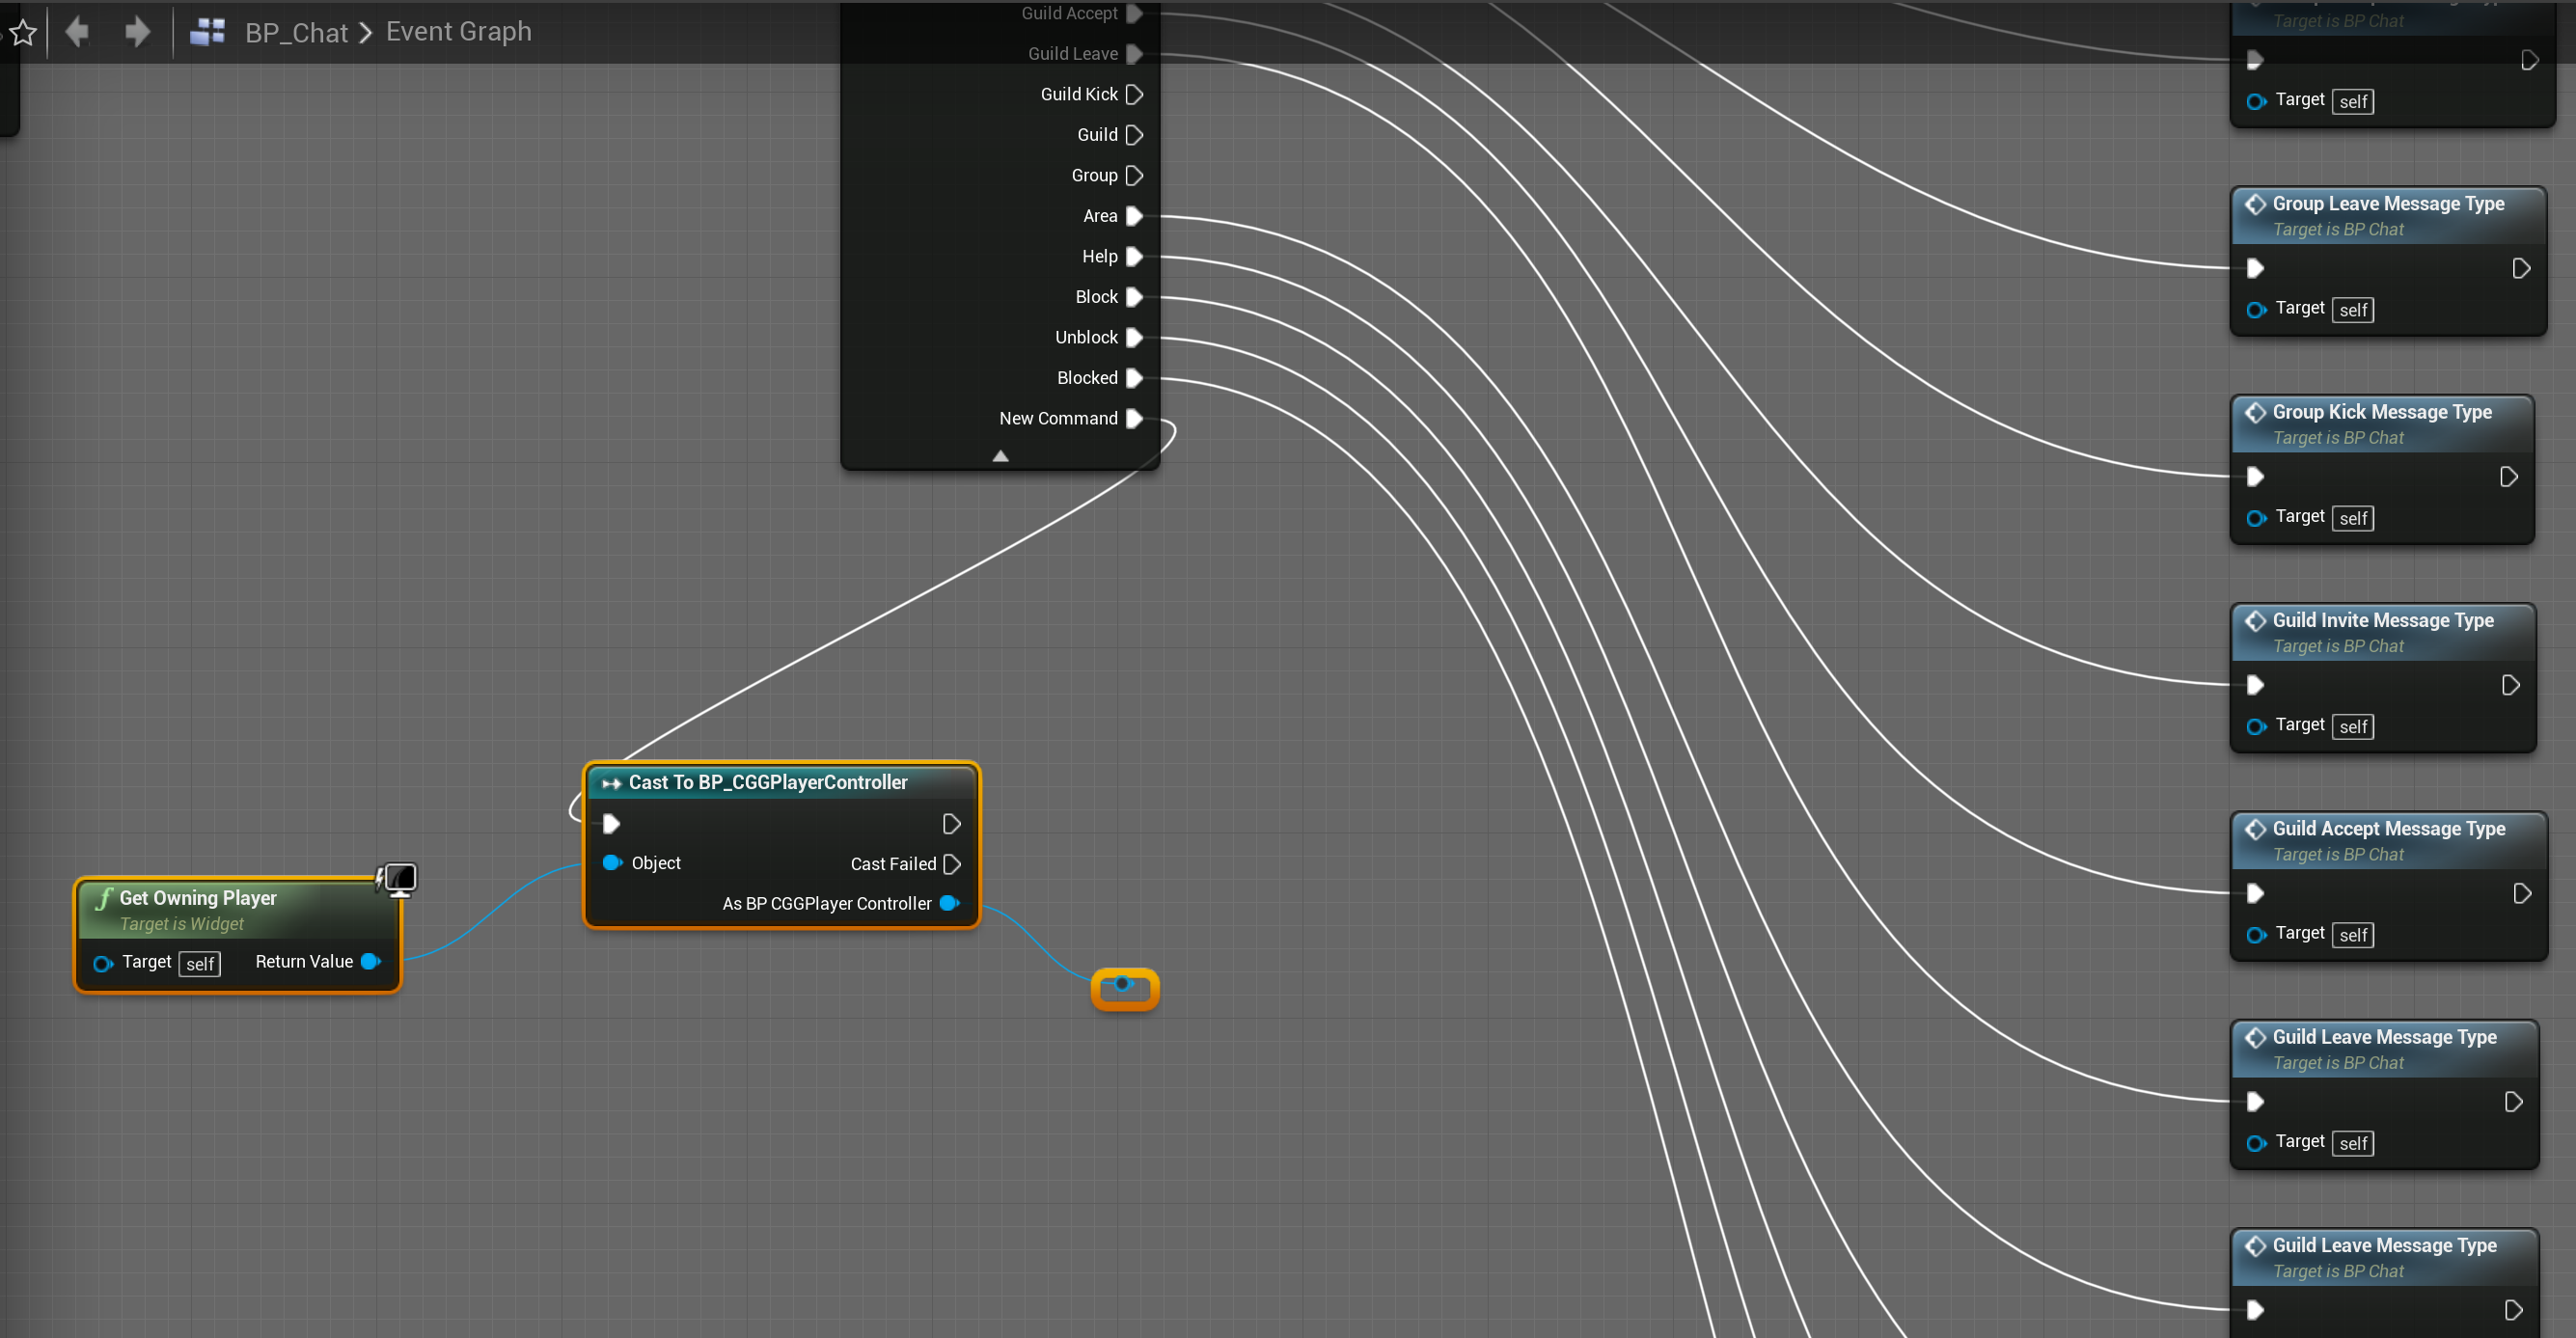Navigate back with the left arrow

[77, 32]
